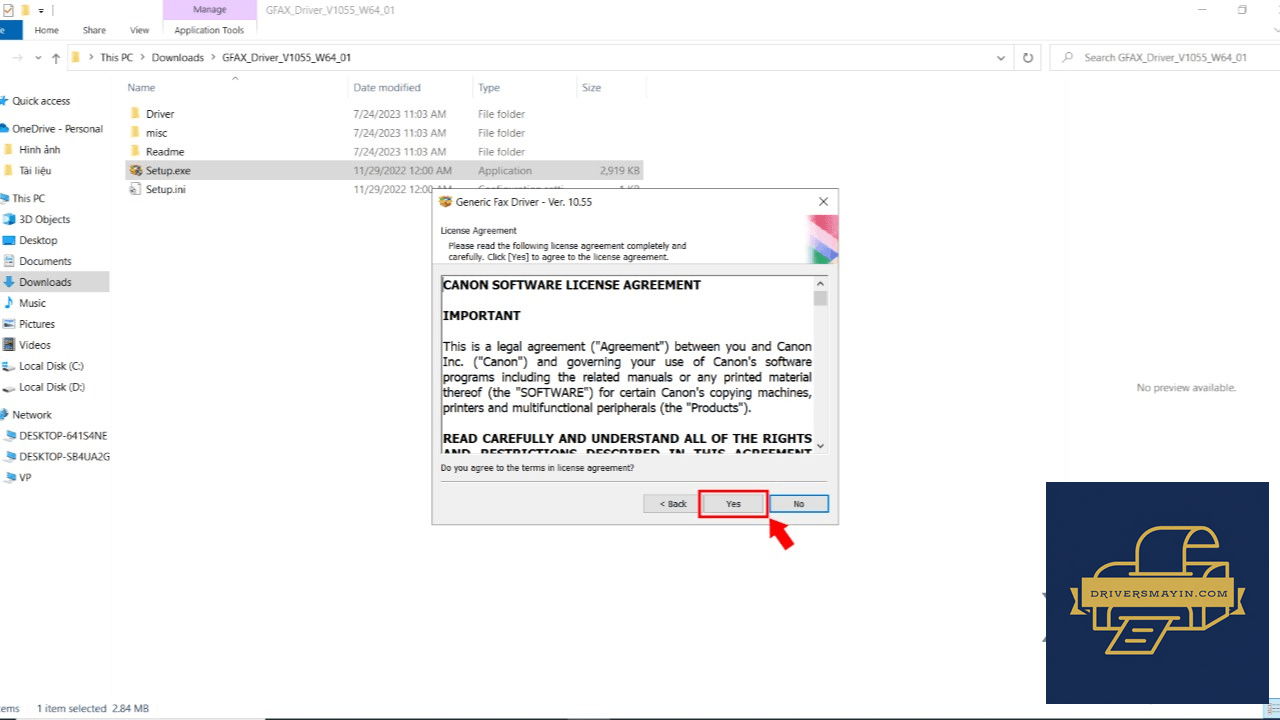Click Yes to accept the license agreement
This screenshot has height=720, width=1280.
733,504
